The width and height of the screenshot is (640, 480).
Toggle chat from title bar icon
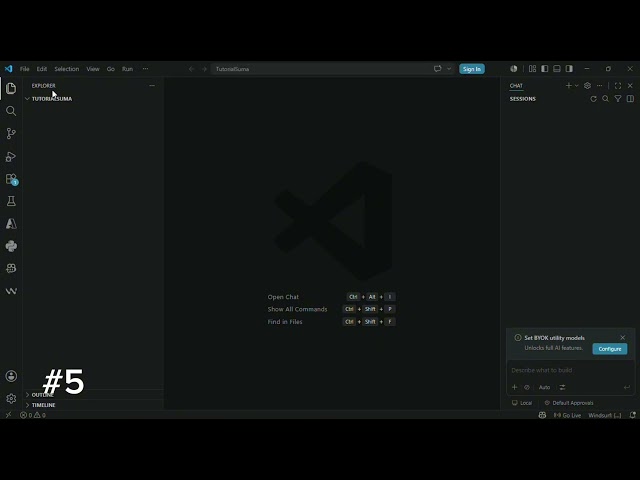pyautogui.click(x=438, y=69)
